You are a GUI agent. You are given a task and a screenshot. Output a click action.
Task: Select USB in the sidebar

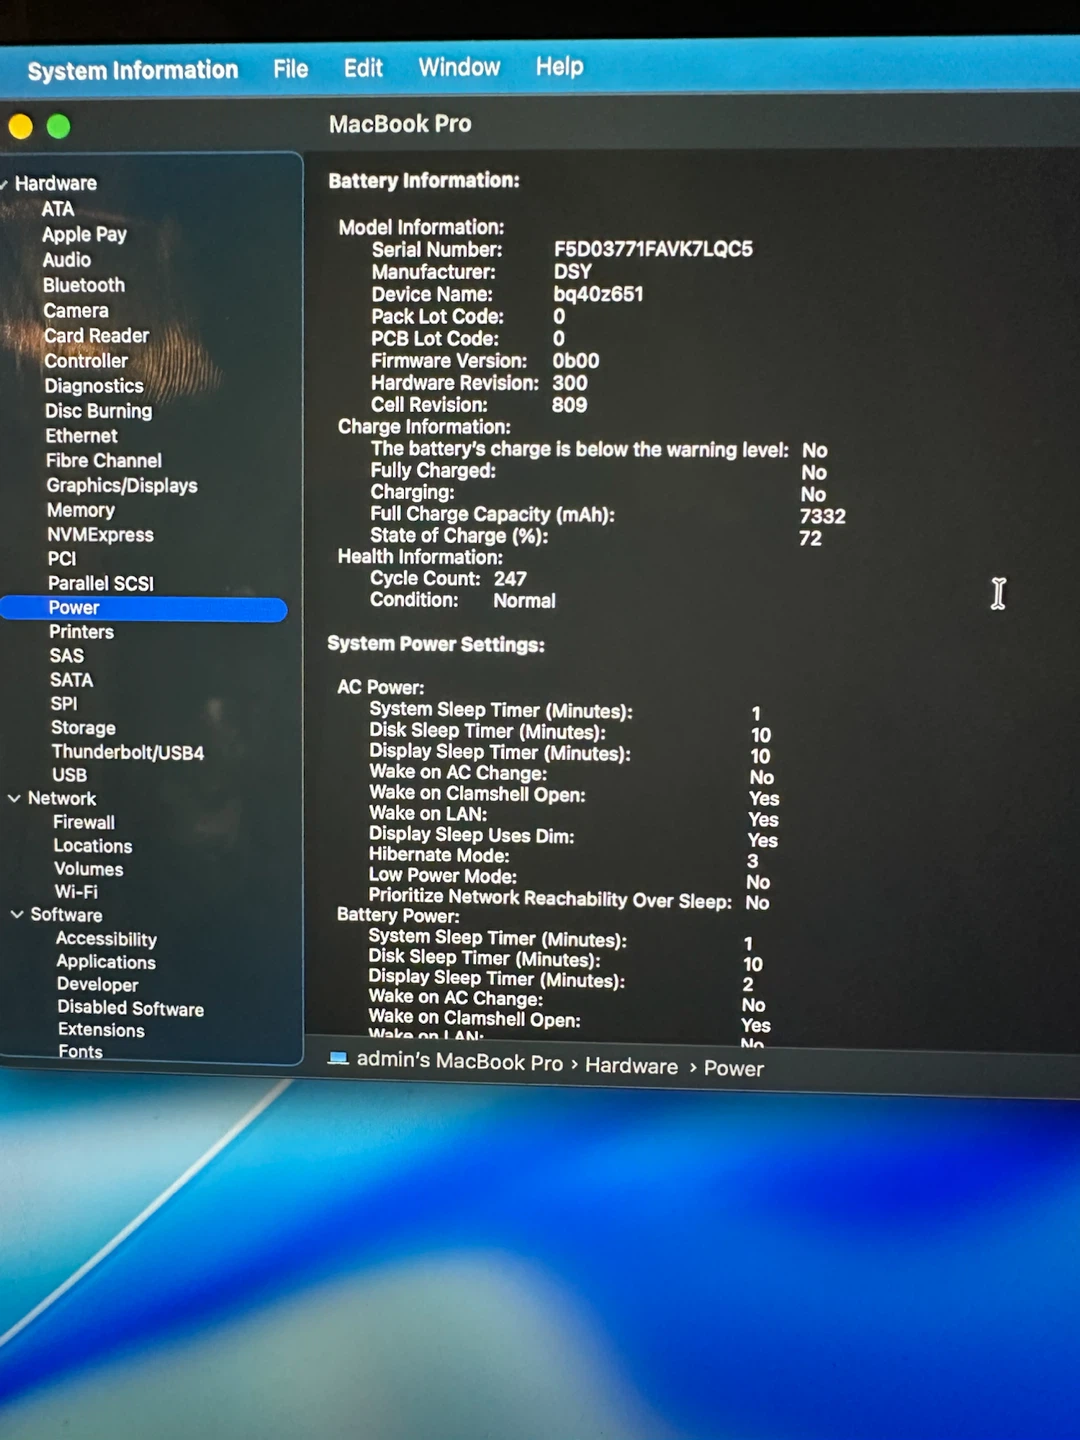[69, 775]
